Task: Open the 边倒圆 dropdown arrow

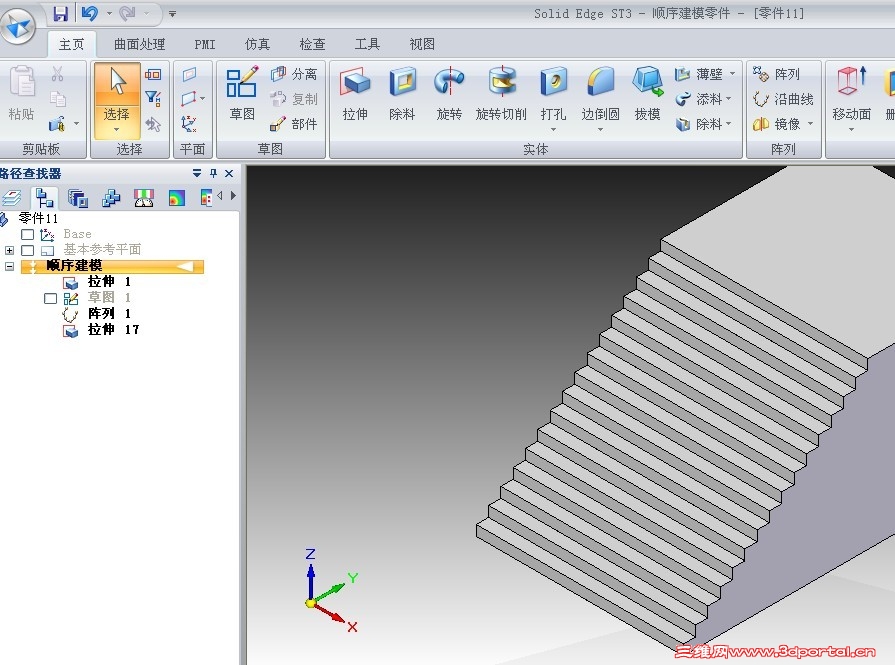Action: 600,130
